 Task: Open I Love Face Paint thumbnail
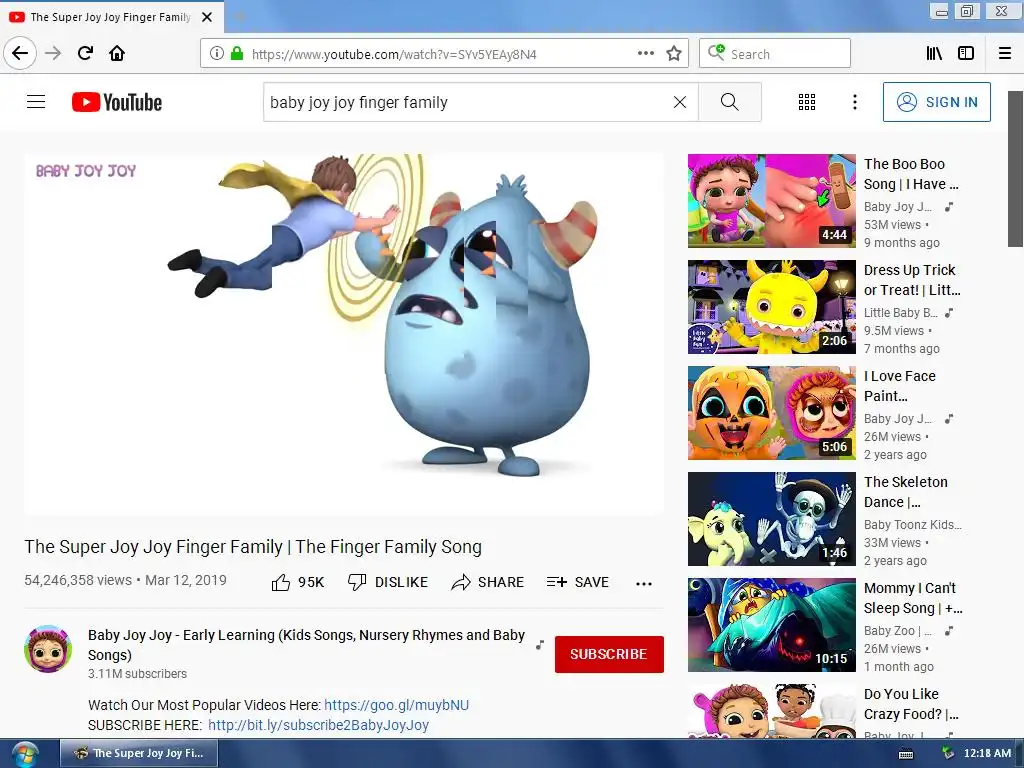(771, 412)
